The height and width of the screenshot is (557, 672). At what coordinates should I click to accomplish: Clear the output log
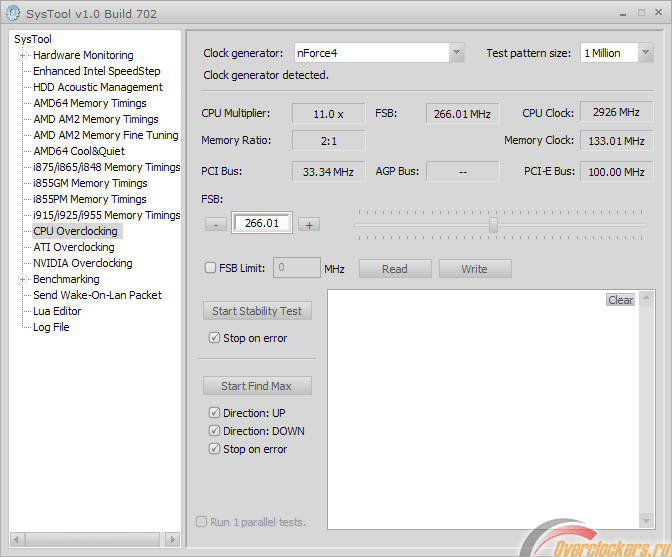tap(621, 300)
